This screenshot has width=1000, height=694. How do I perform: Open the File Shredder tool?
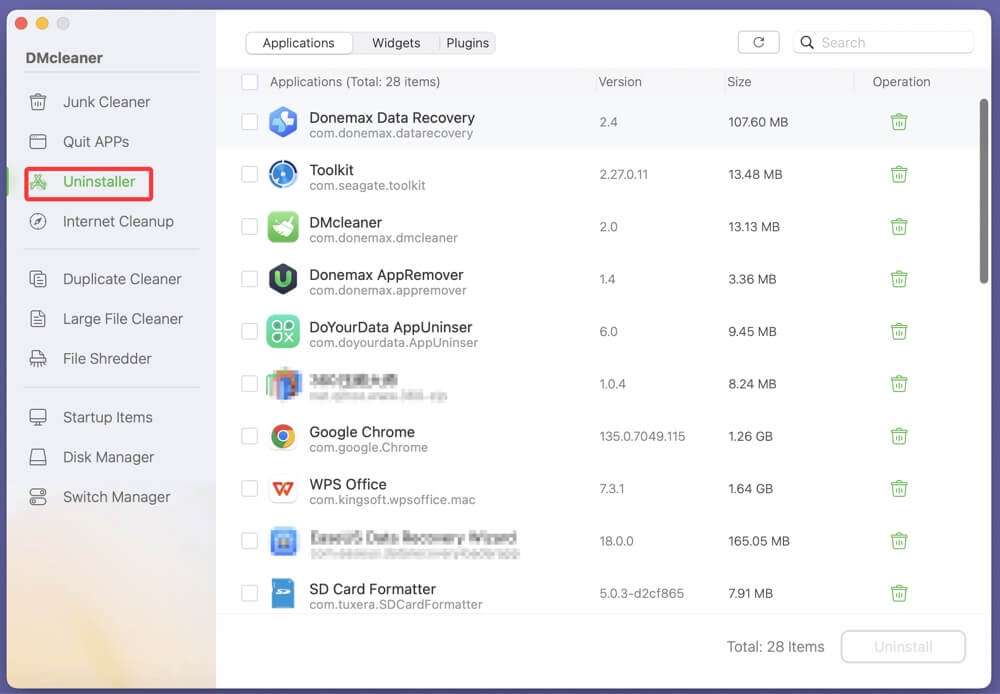[40, 358]
